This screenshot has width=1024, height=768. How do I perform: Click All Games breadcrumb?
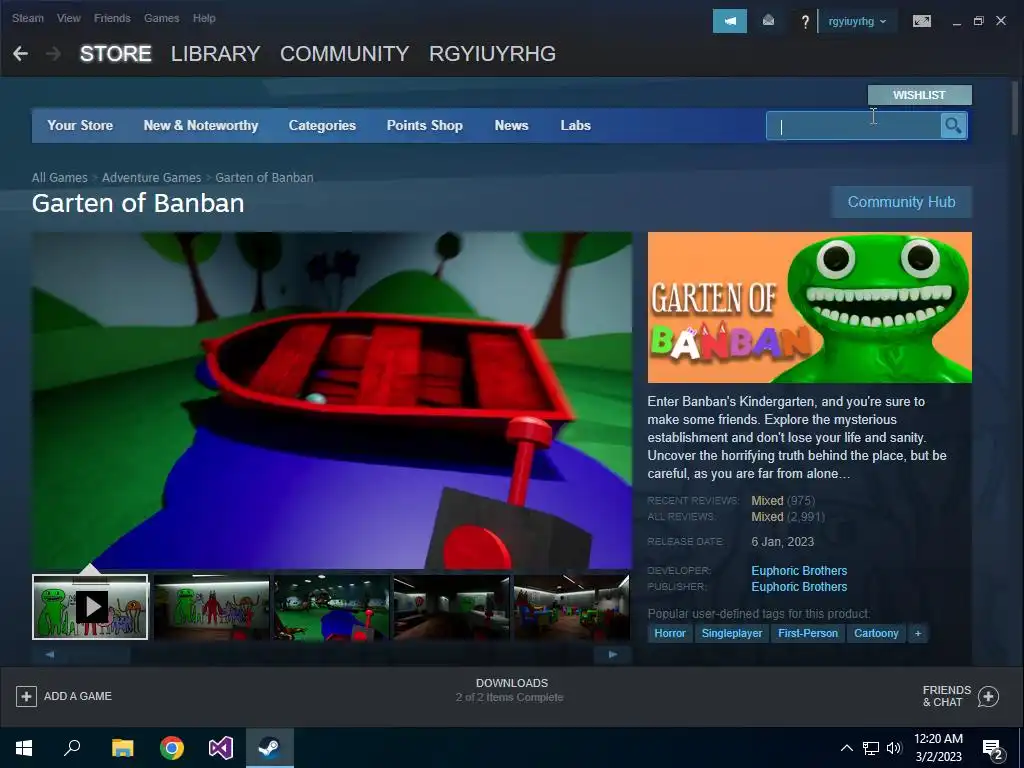(x=59, y=178)
